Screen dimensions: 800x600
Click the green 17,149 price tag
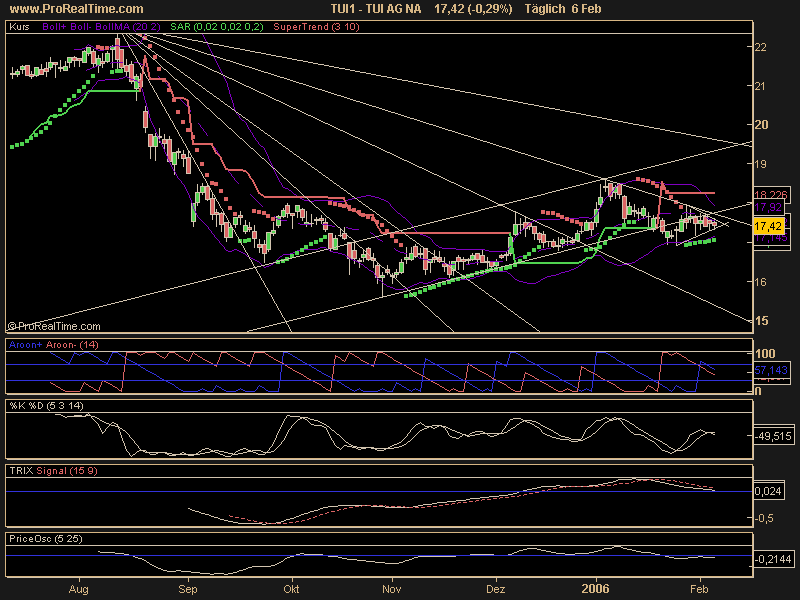coord(769,239)
